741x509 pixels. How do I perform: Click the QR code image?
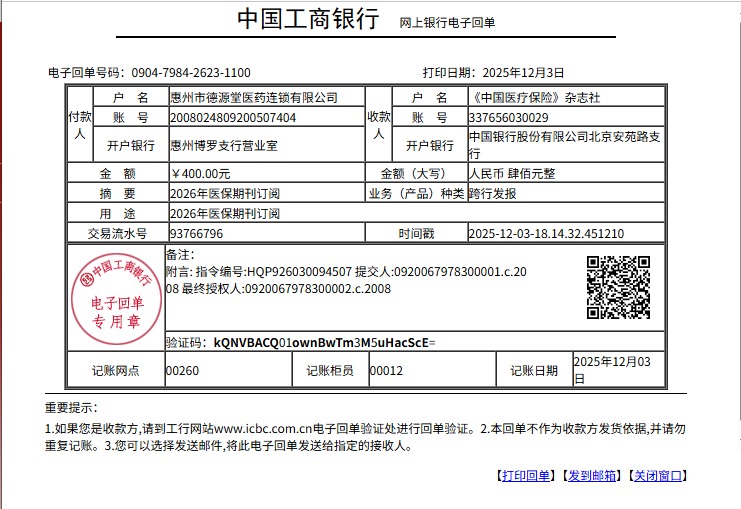pos(617,288)
